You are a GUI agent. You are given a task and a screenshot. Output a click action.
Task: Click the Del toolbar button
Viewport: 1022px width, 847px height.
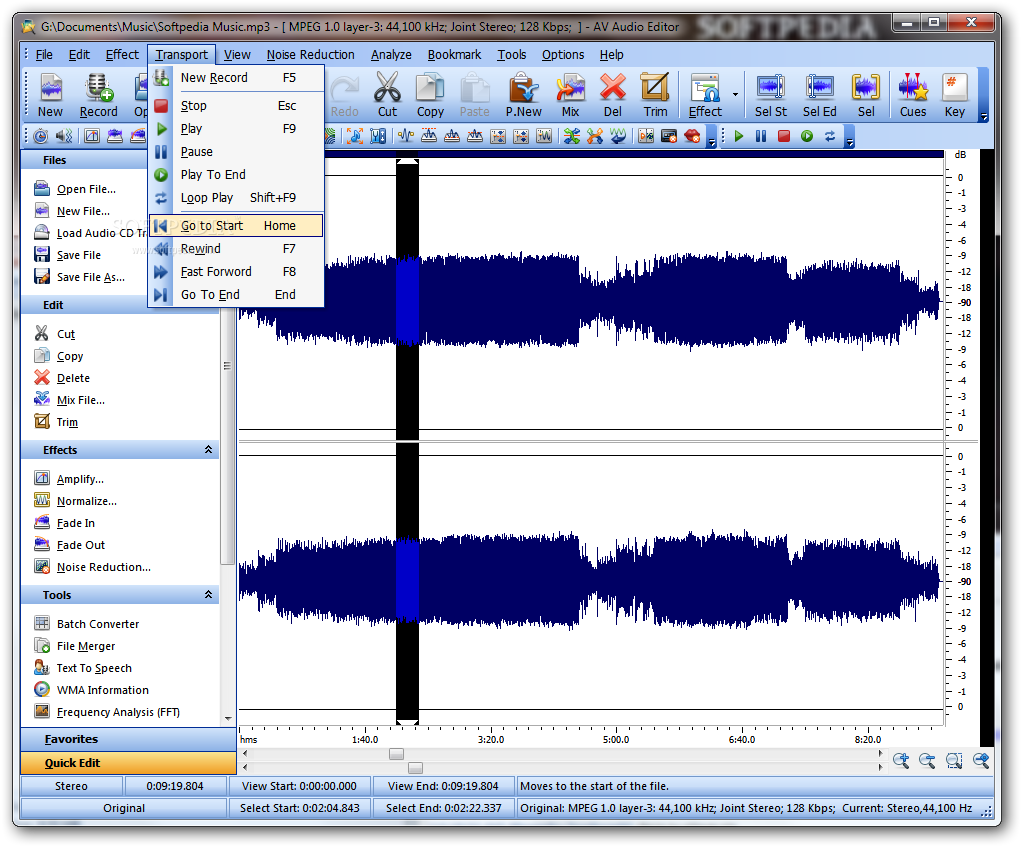click(x=613, y=95)
